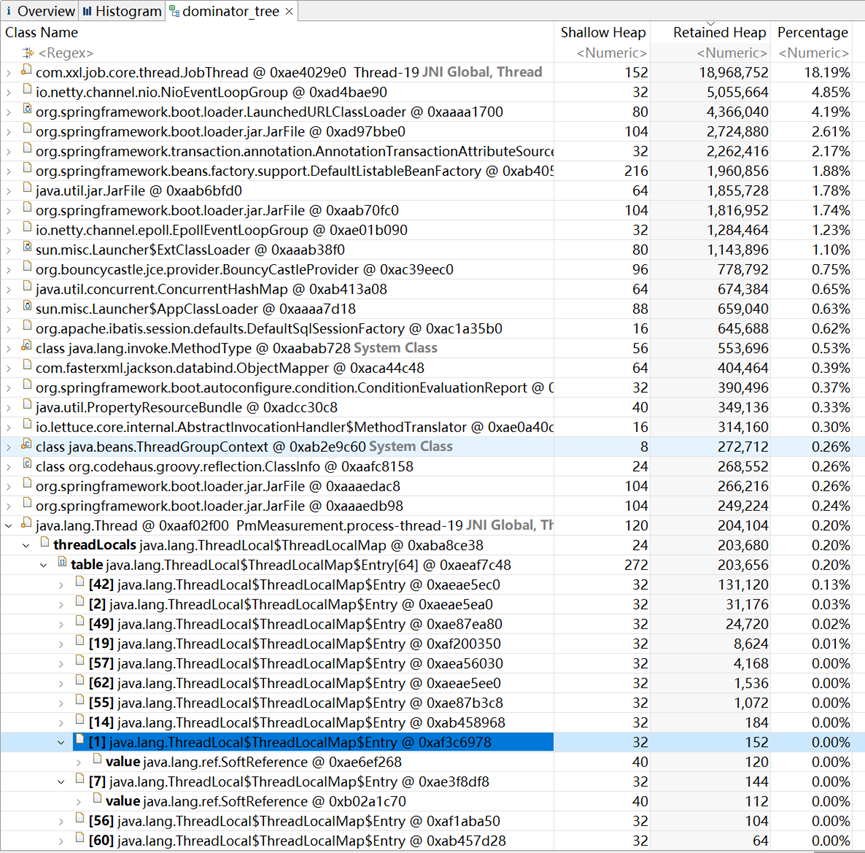Select the dominator_tree tab

click(x=231, y=11)
